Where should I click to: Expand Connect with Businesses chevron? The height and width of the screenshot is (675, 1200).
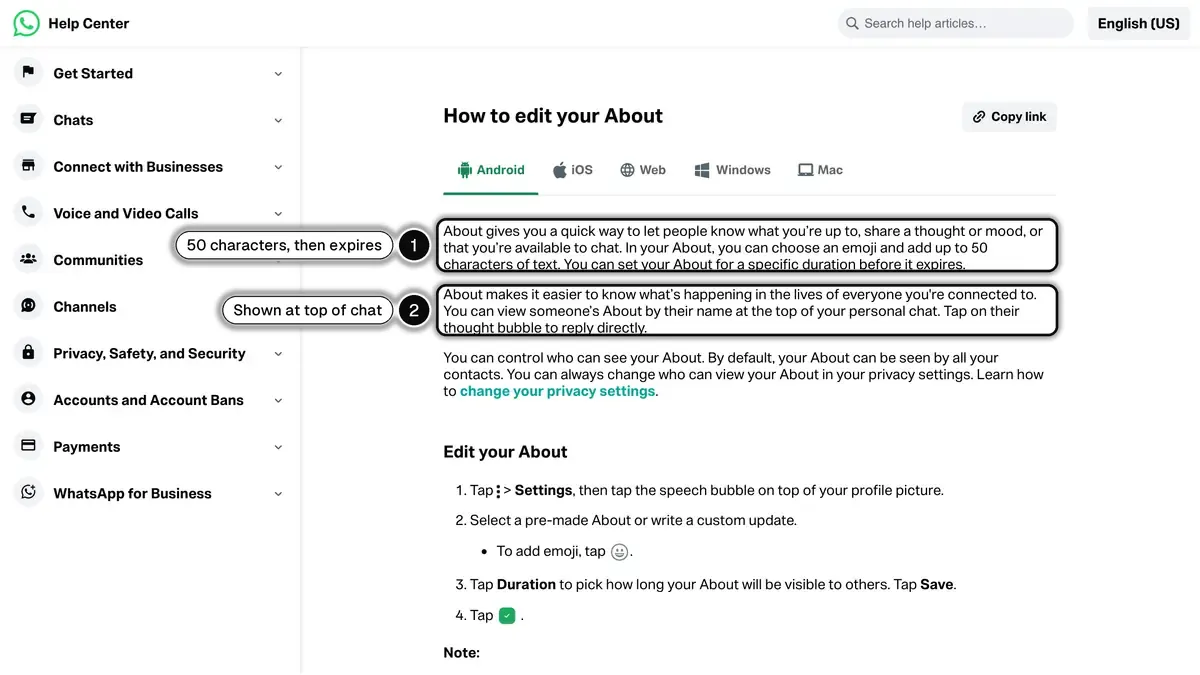point(278,167)
